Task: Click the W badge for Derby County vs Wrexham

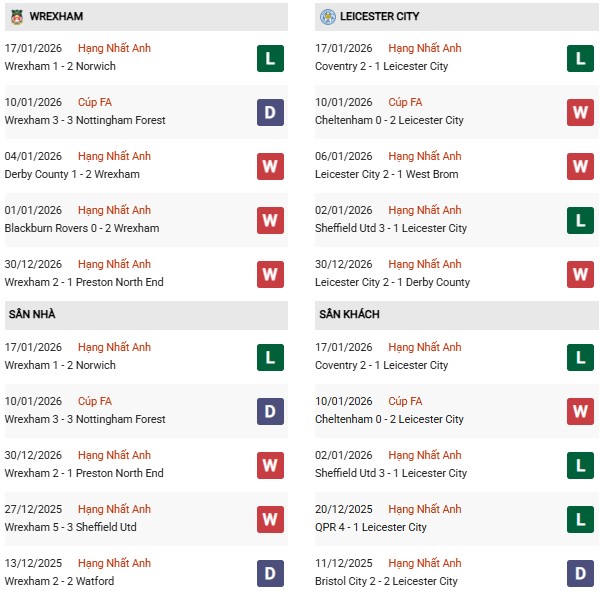Action: click(270, 166)
